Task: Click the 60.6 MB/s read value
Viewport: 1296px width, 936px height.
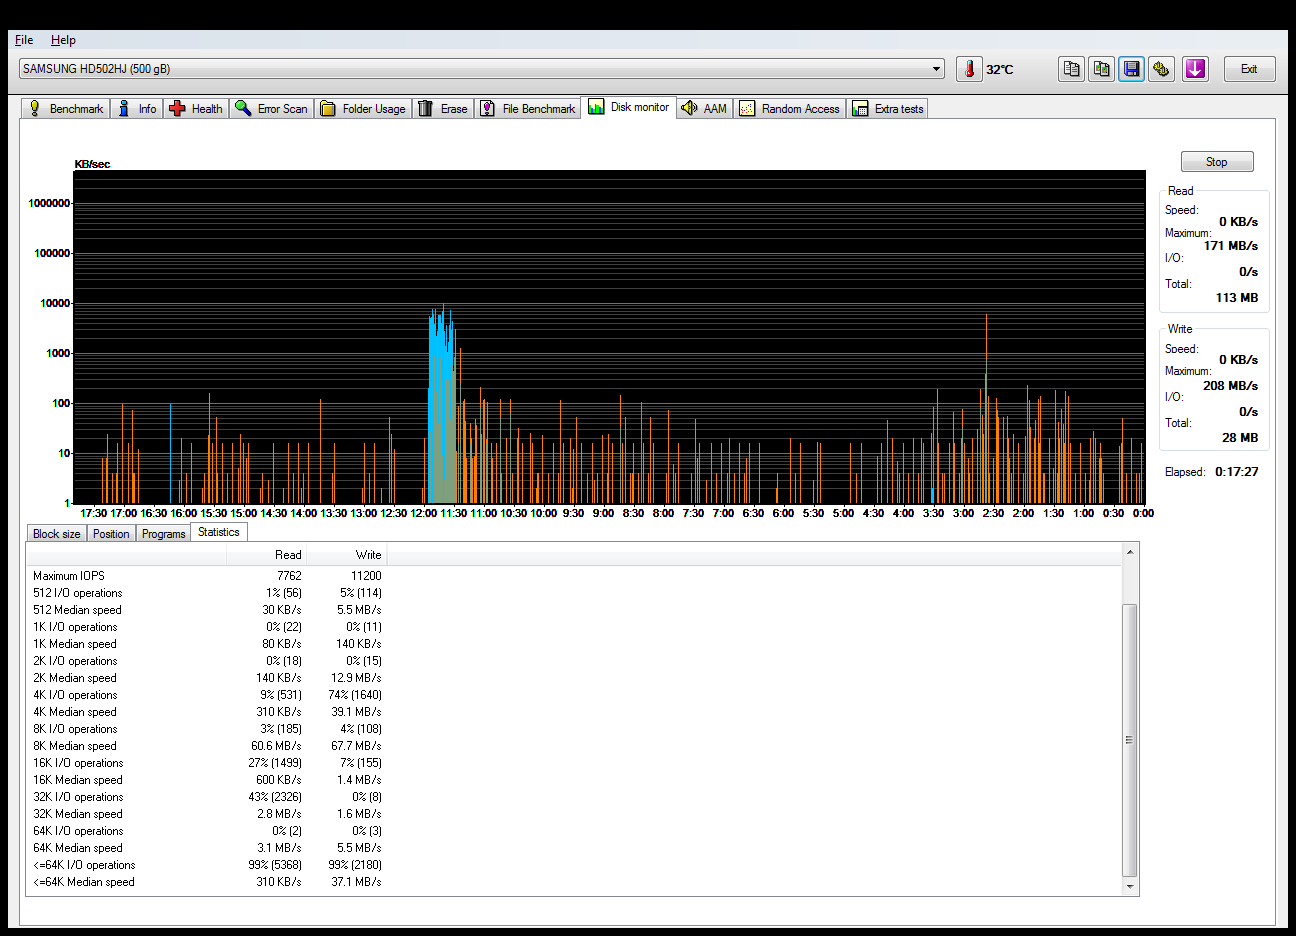Action: [276, 746]
